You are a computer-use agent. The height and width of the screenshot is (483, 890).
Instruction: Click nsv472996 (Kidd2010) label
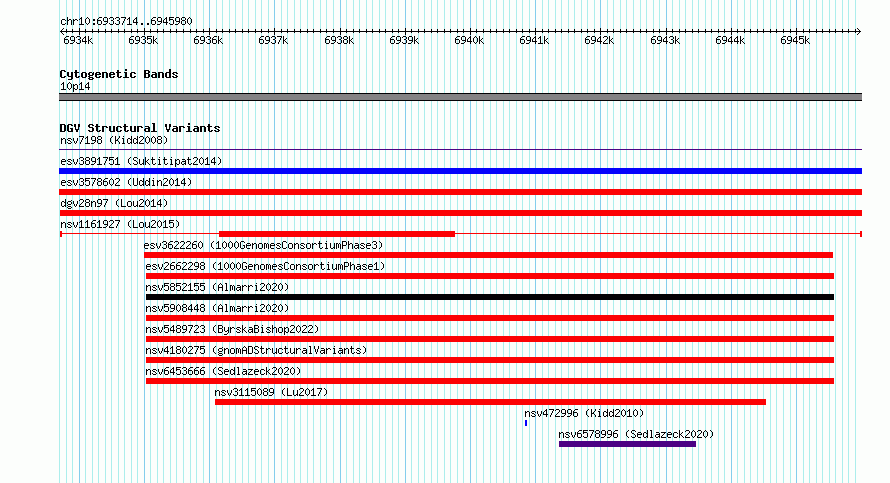click(x=584, y=413)
